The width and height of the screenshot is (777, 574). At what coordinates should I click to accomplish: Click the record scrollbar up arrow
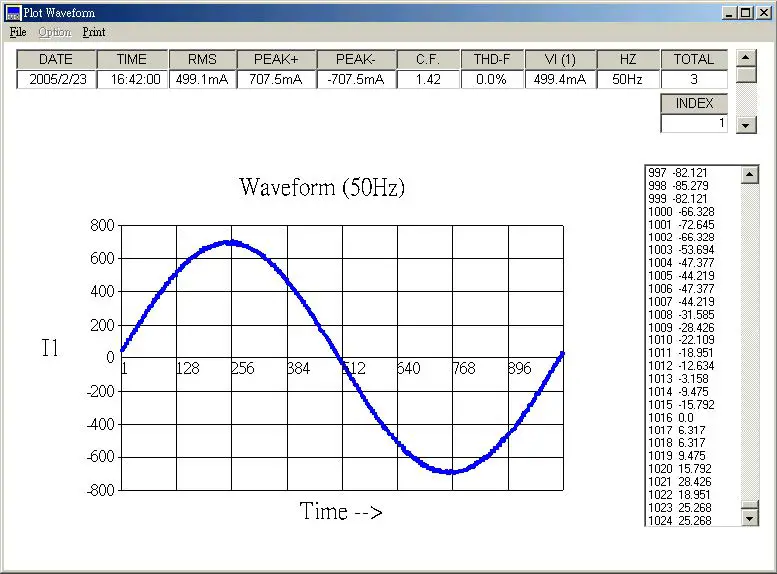746,58
